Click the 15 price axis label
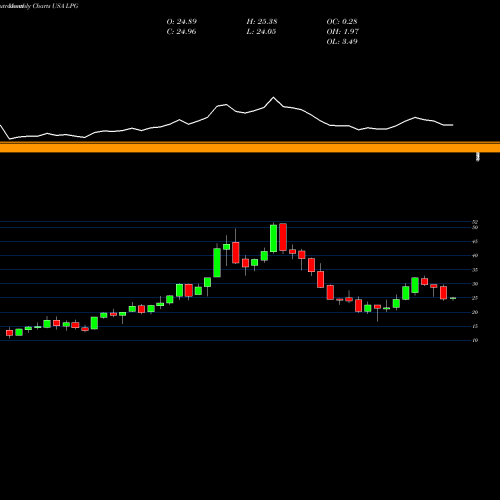Viewport: 500px width, 500px height. click(475, 326)
